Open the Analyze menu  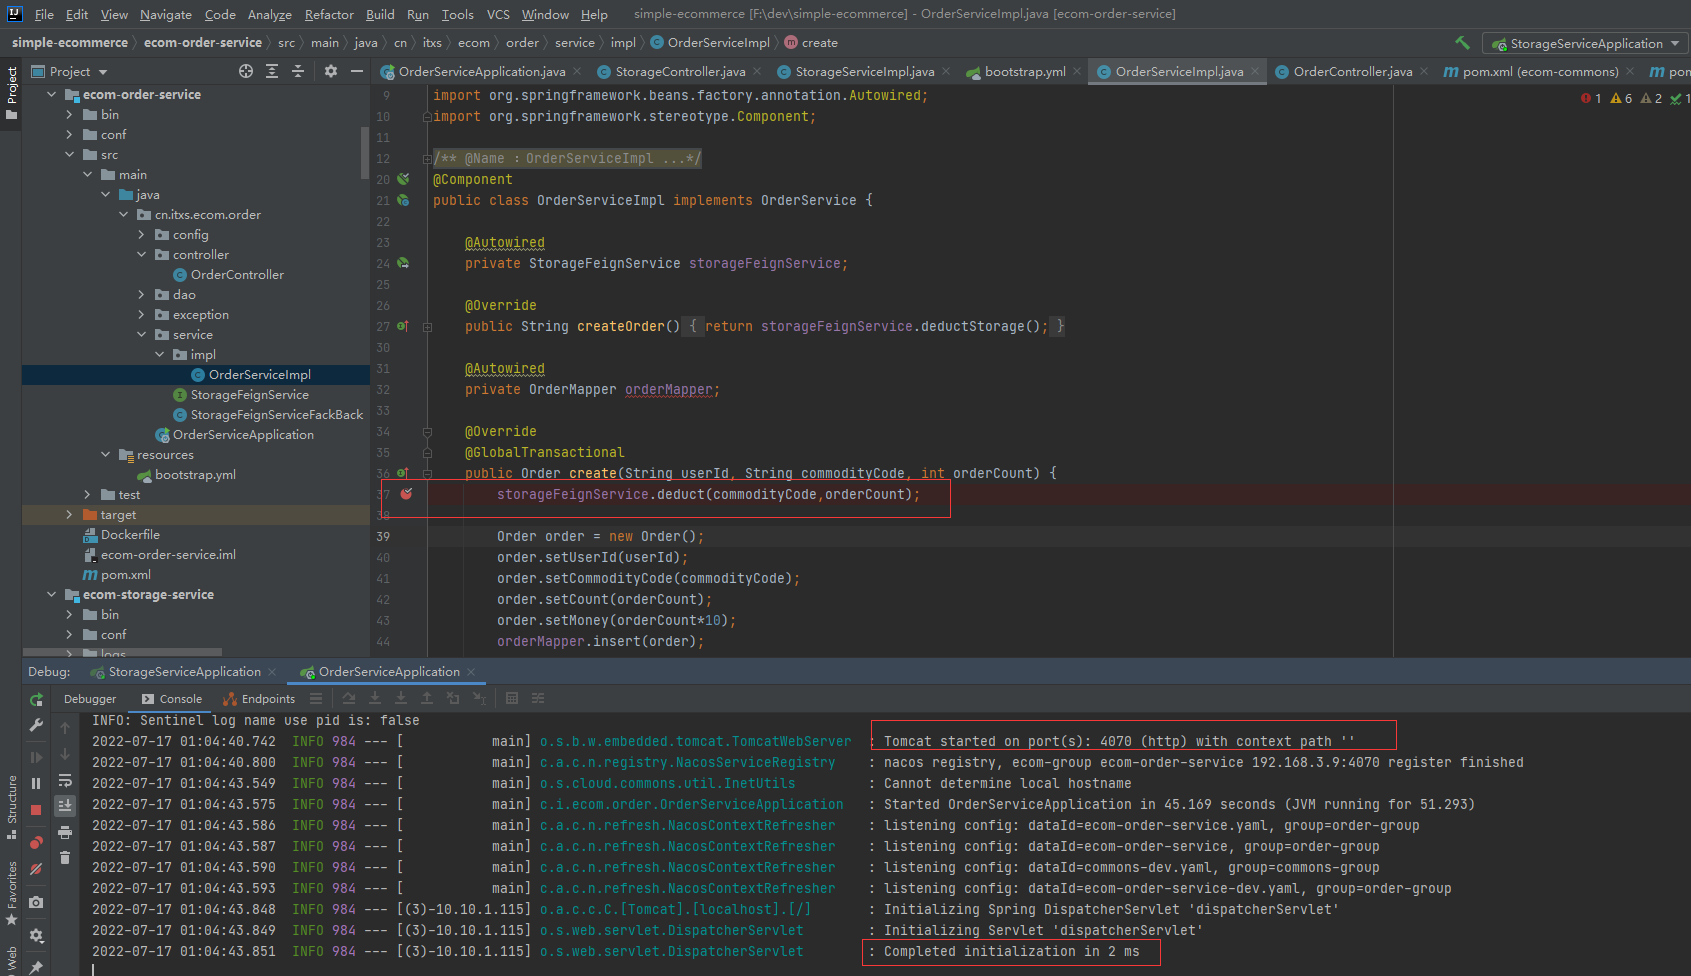(270, 14)
